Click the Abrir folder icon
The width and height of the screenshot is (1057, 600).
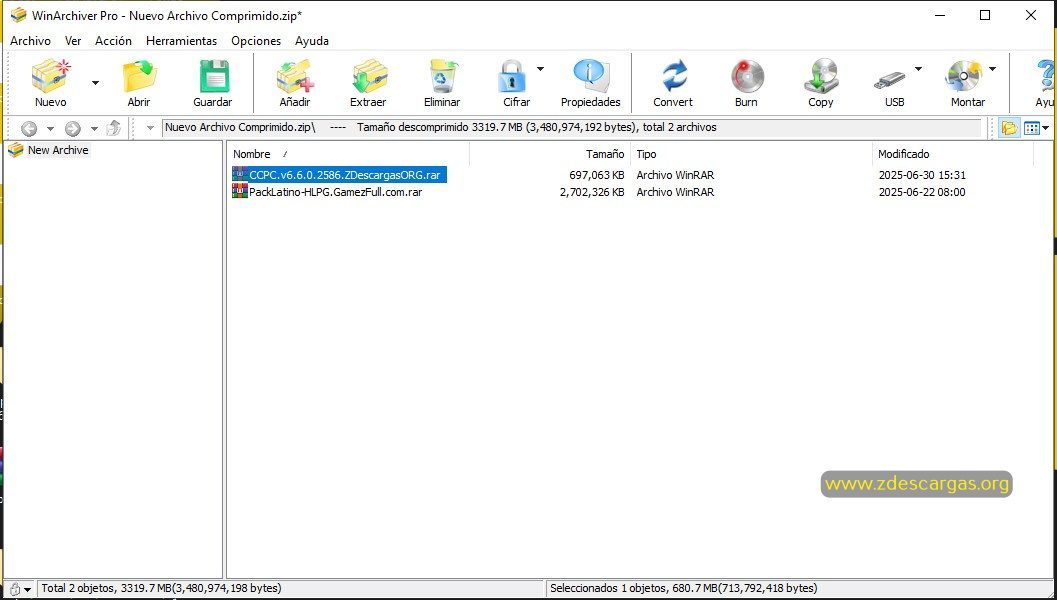[139, 76]
